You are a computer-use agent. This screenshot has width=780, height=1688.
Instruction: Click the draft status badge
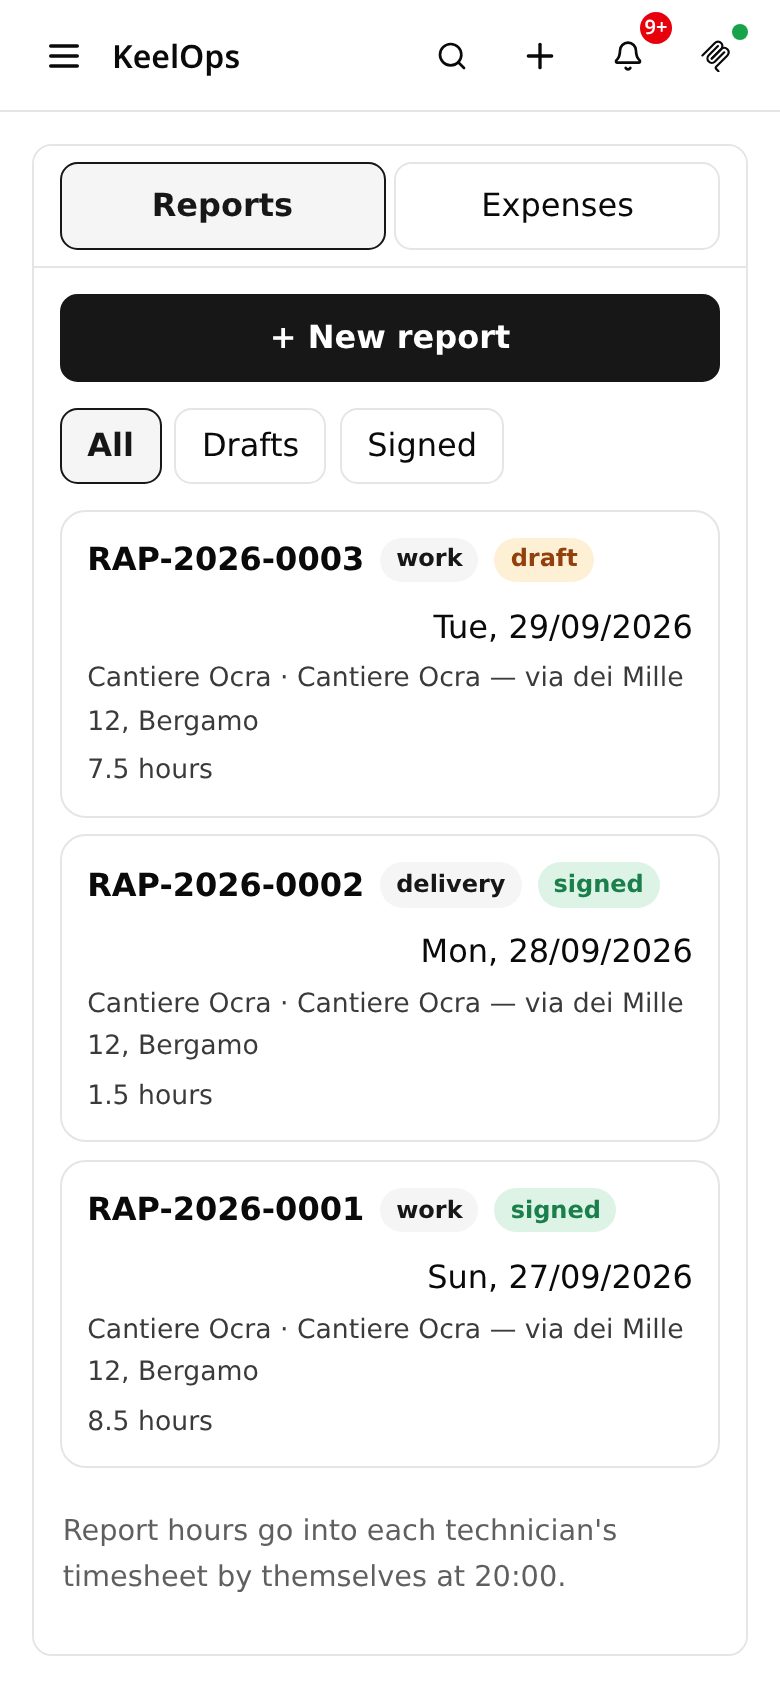(544, 558)
